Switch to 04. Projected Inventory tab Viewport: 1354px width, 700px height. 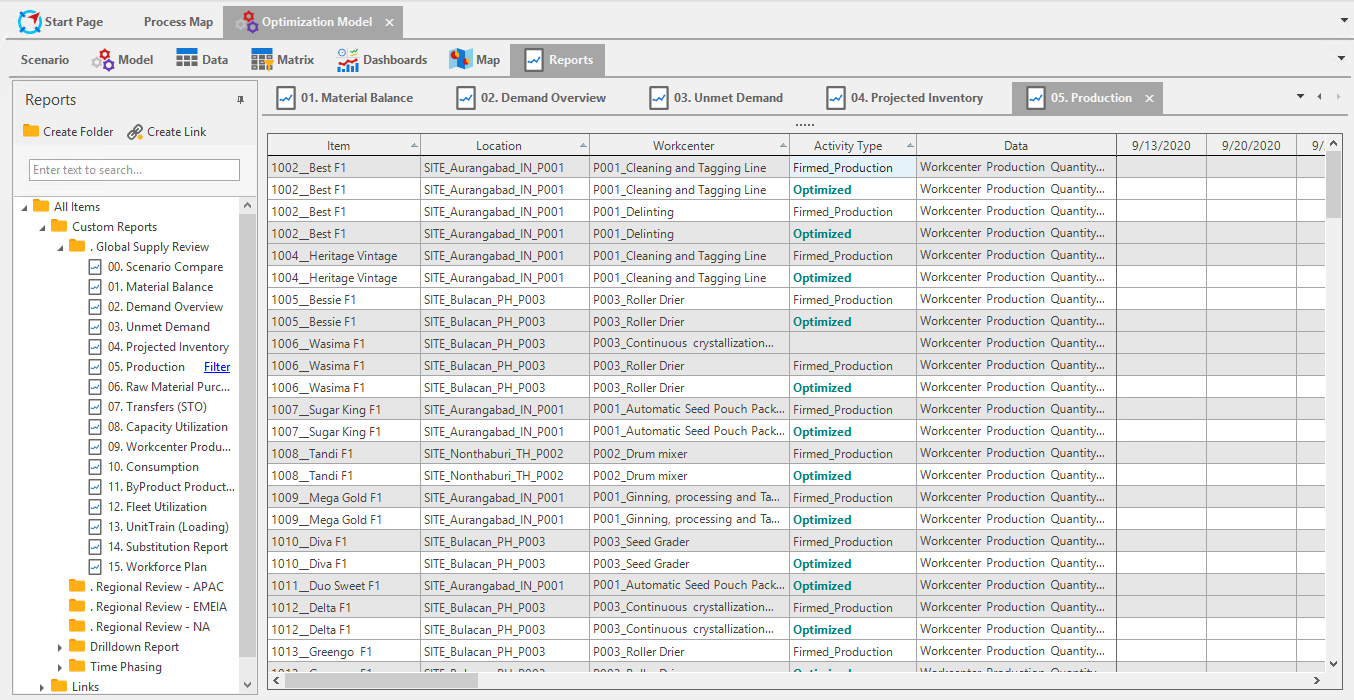coord(905,98)
